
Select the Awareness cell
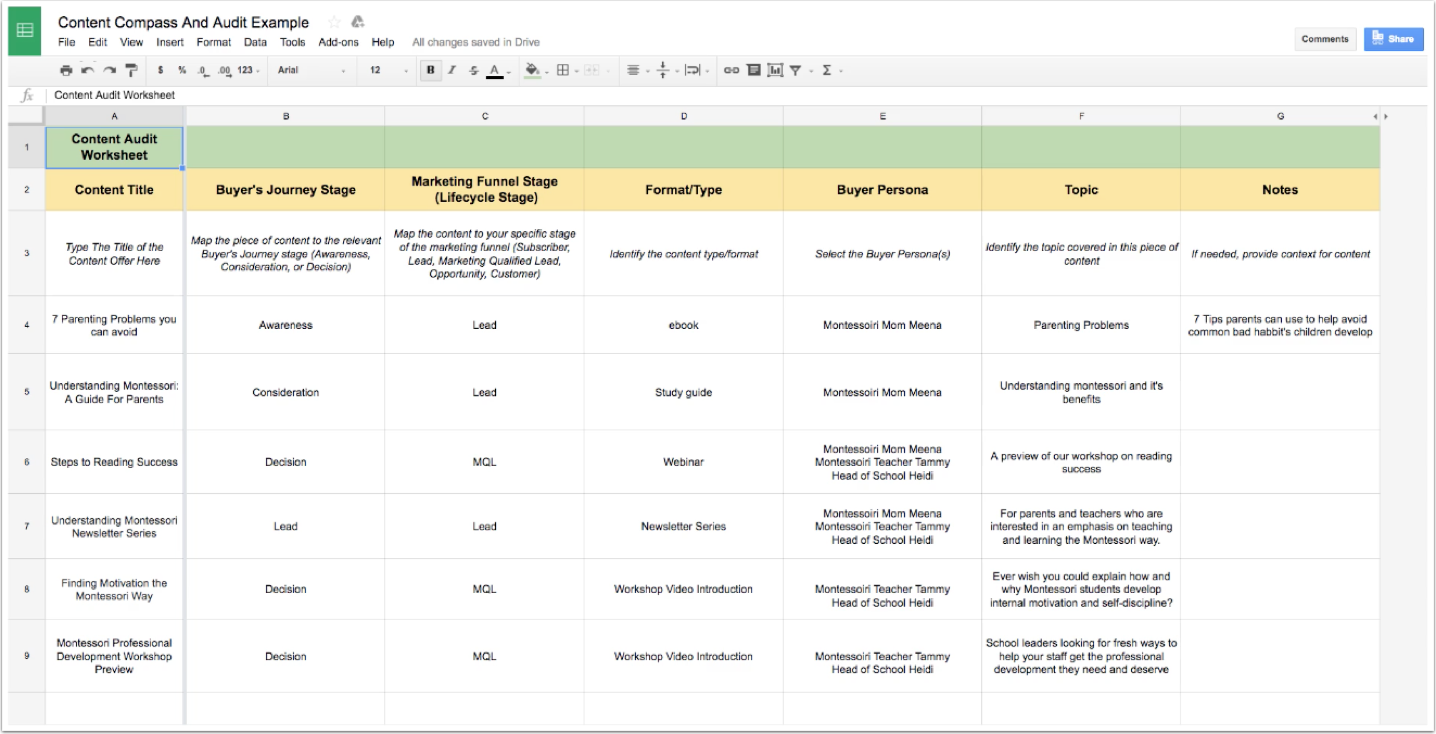tap(285, 325)
